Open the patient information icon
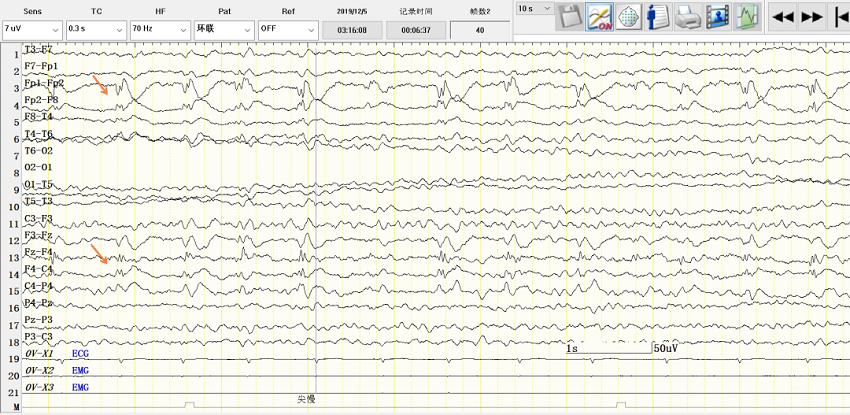 (658, 16)
